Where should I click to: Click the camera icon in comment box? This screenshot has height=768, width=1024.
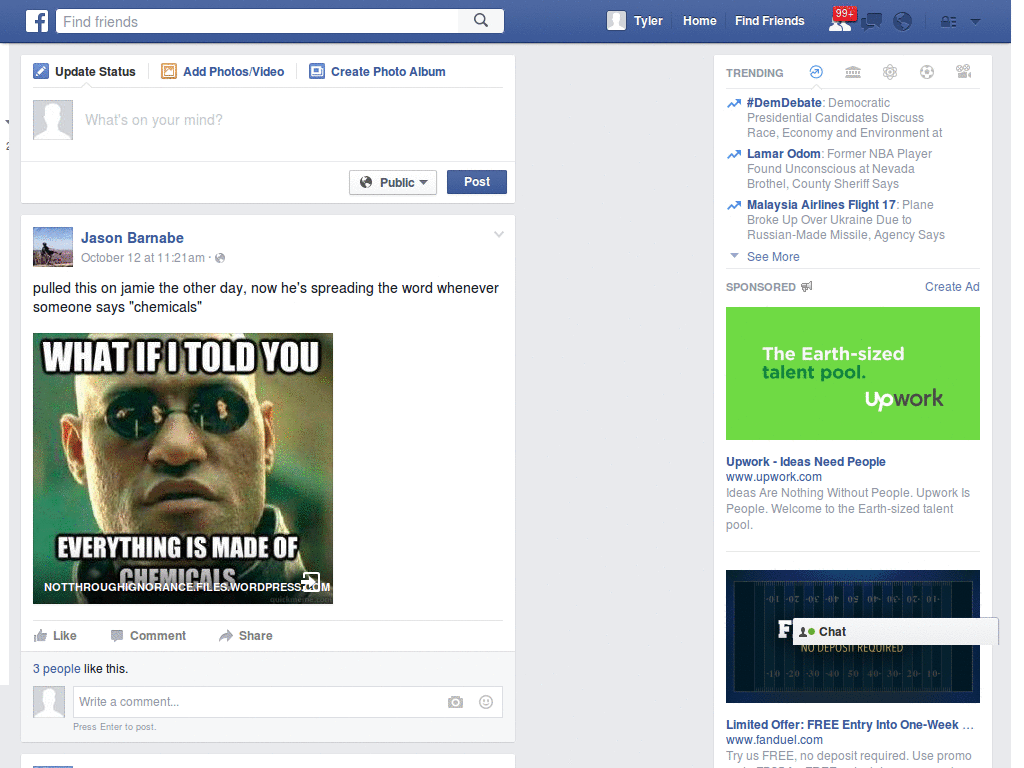(x=455, y=702)
